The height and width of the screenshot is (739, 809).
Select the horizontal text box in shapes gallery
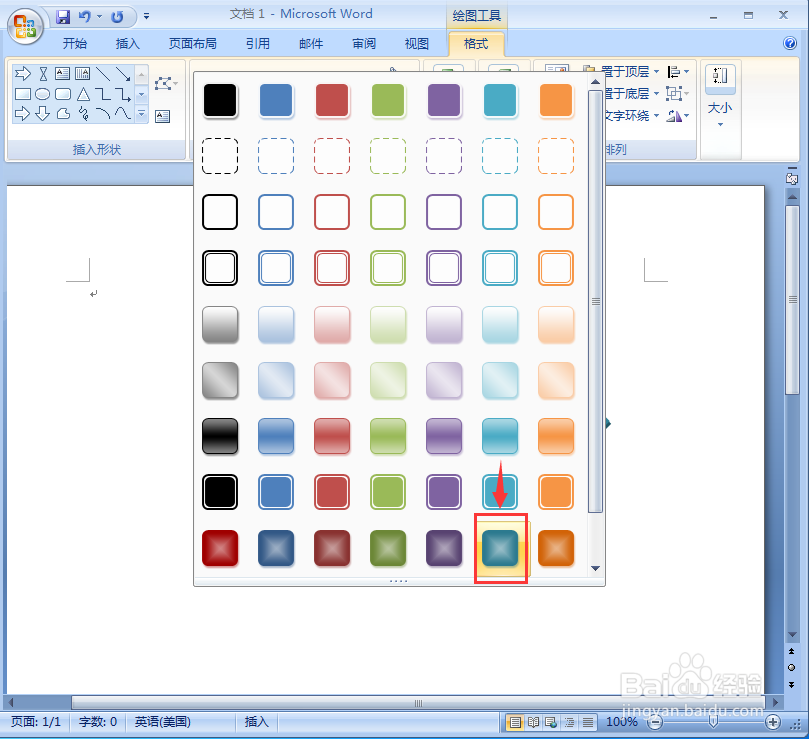pyautogui.click(x=62, y=73)
